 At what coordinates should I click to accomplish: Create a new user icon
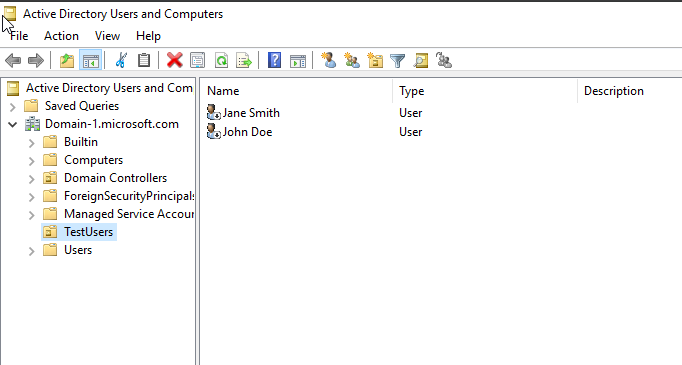[328, 60]
